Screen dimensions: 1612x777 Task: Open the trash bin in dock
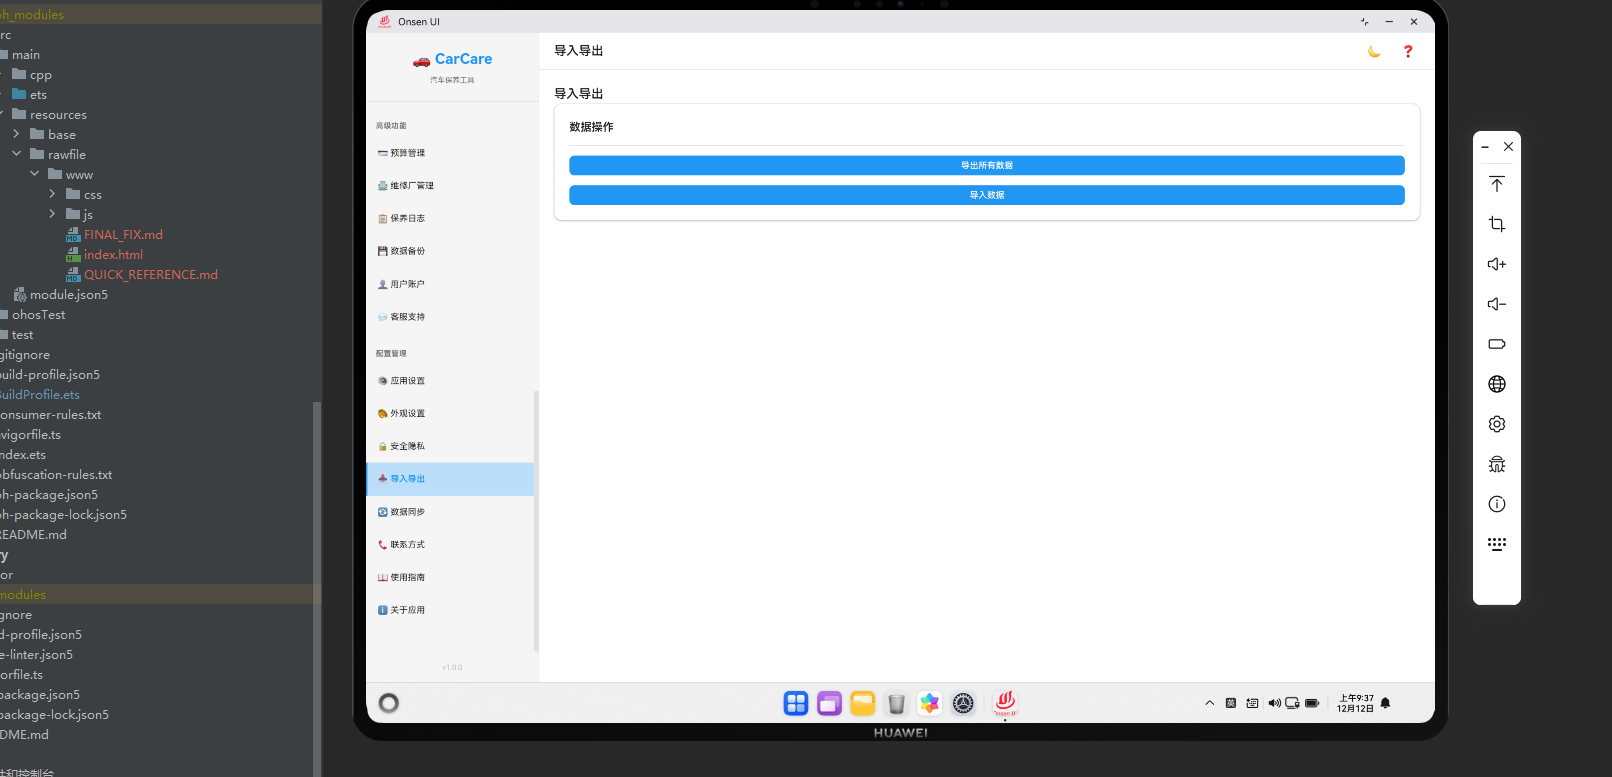896,703
